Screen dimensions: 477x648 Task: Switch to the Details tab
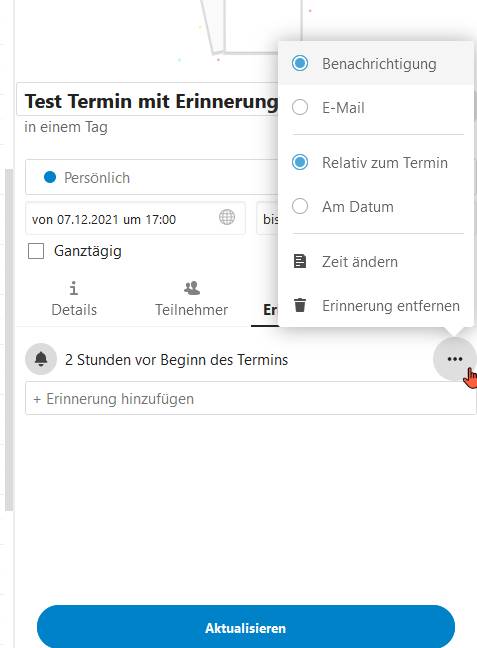(x=74, y=298)
